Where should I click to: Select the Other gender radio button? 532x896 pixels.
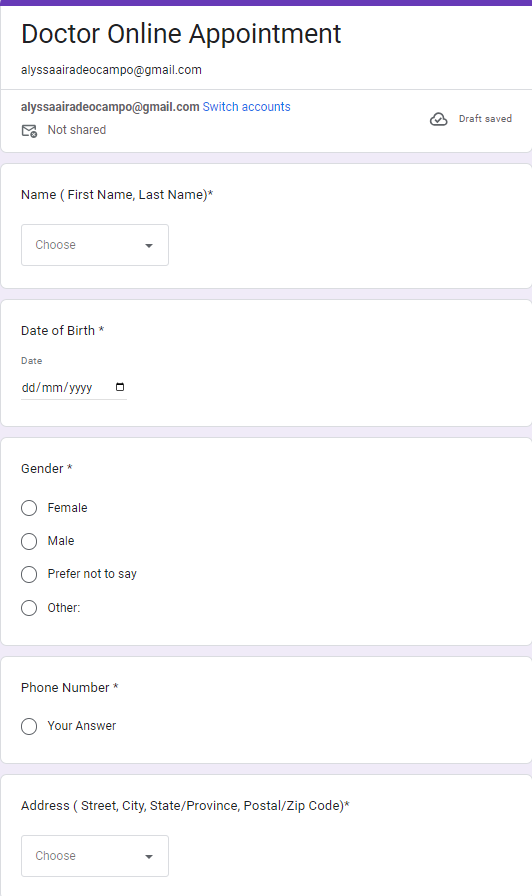(29, 608)
